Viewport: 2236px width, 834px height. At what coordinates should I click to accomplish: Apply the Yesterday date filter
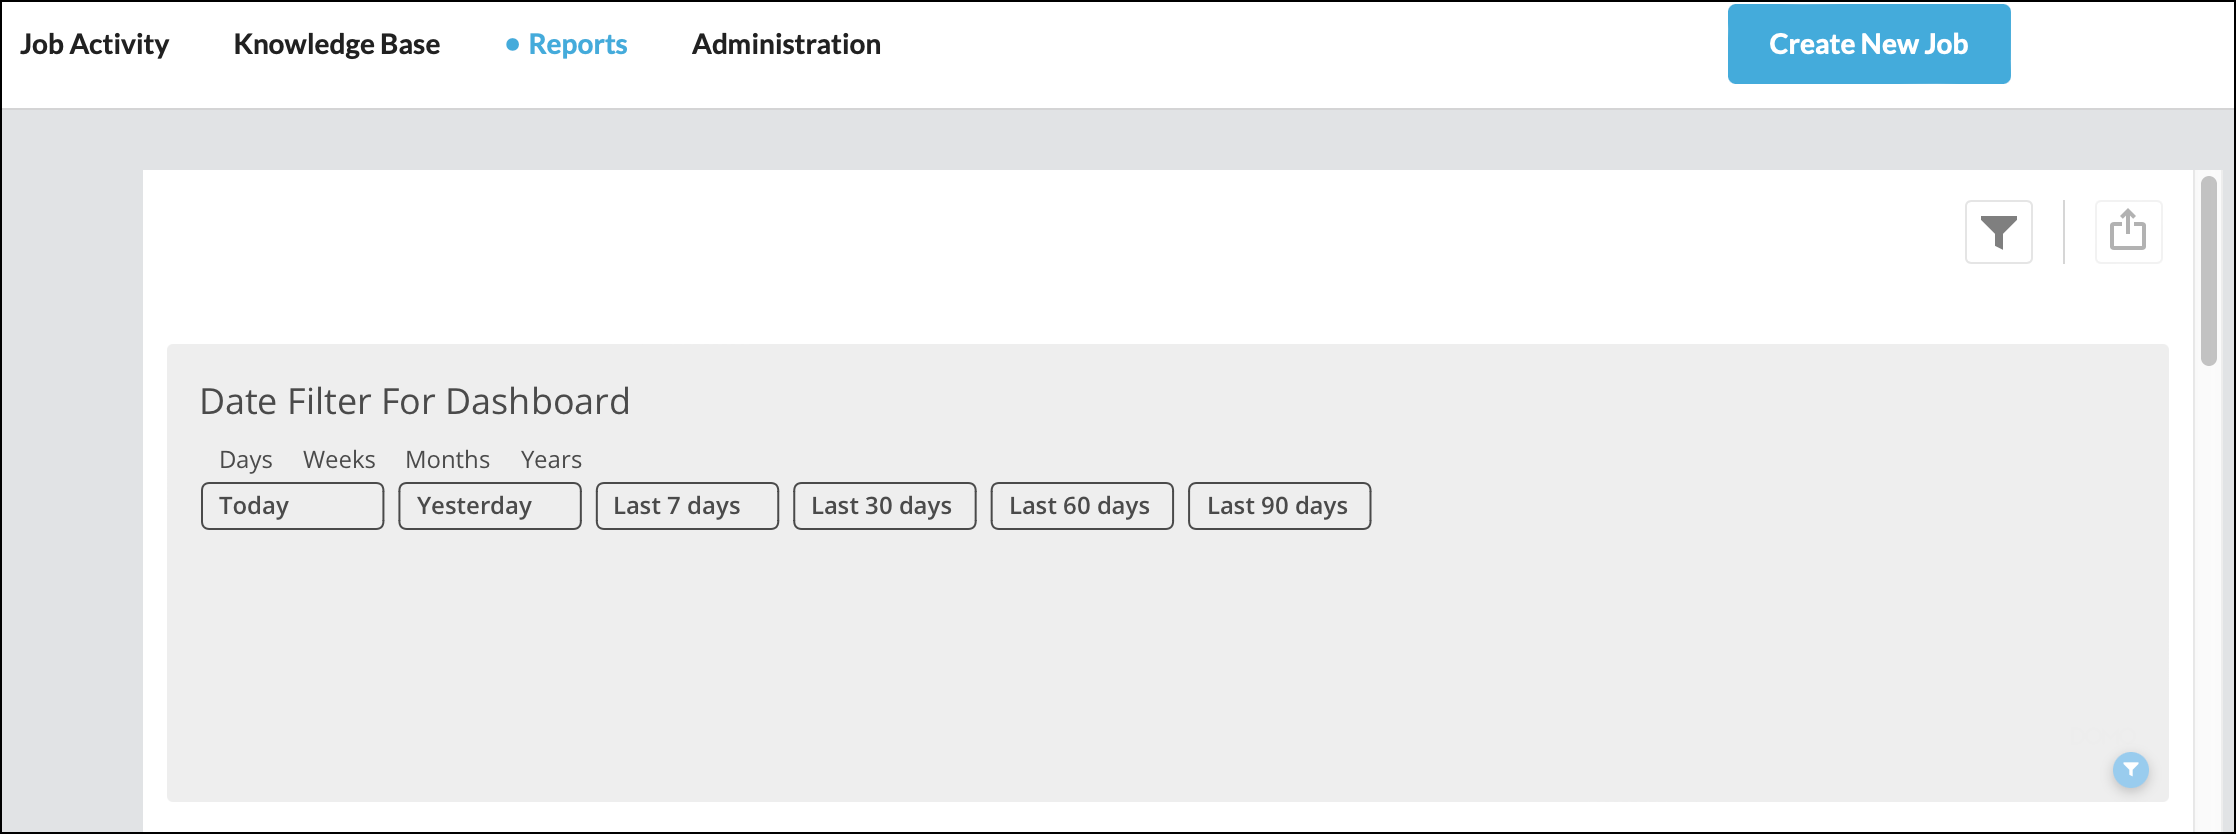[x=489, y=506]
